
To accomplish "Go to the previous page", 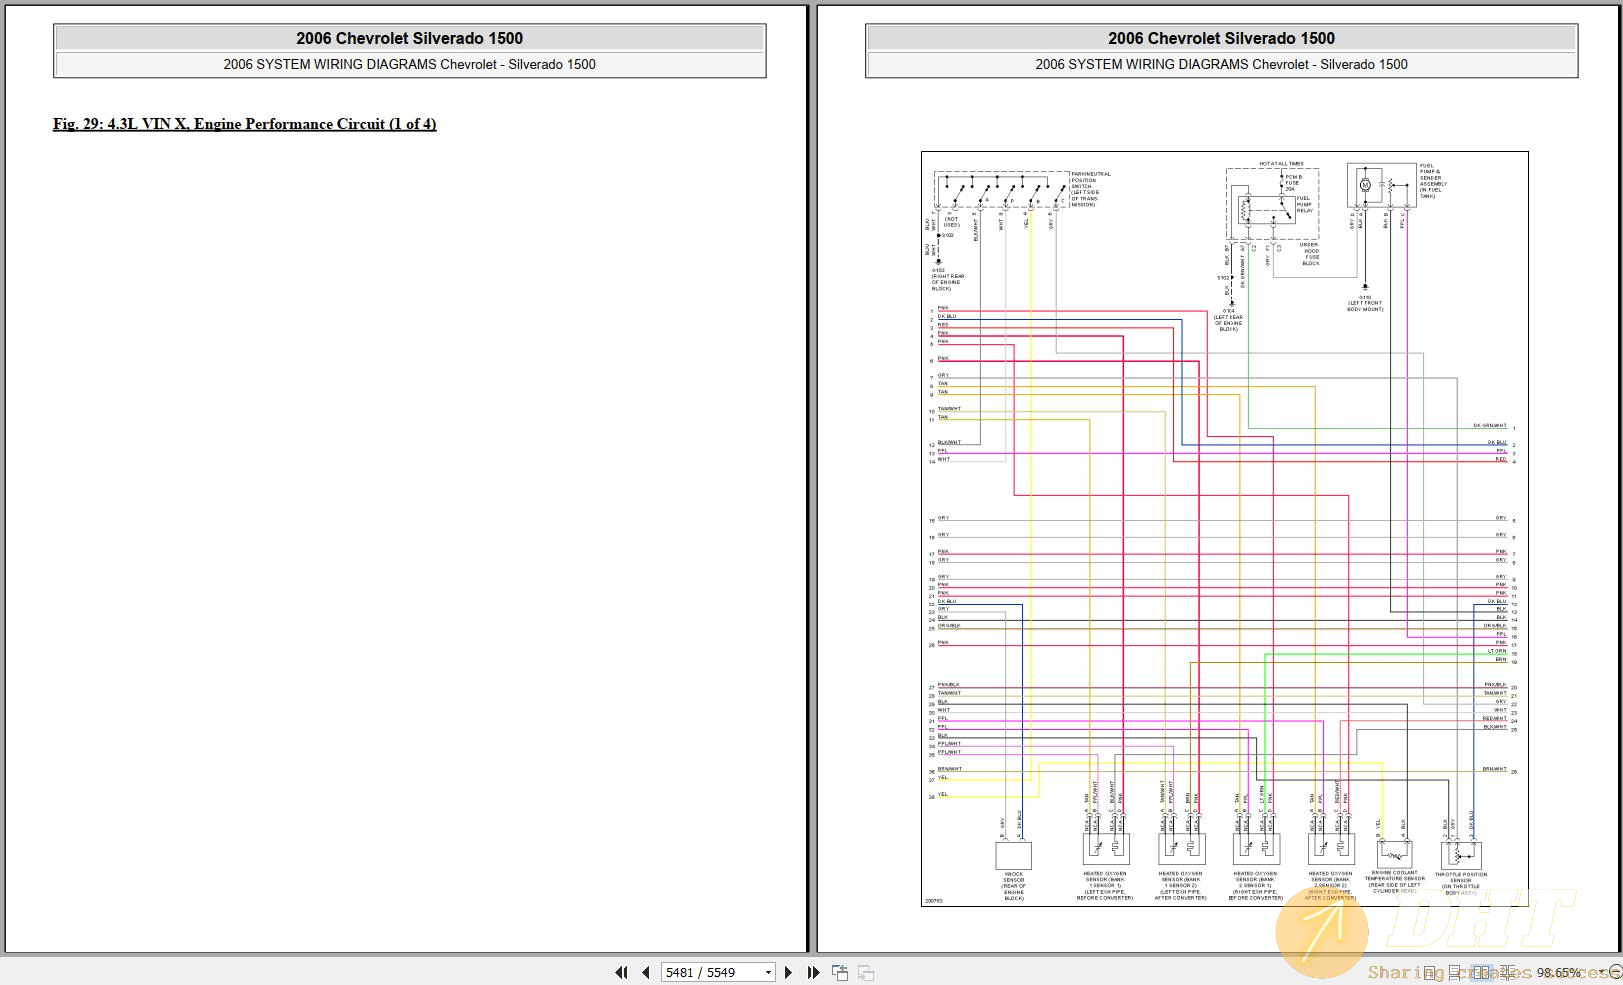I will pos(646,972).
